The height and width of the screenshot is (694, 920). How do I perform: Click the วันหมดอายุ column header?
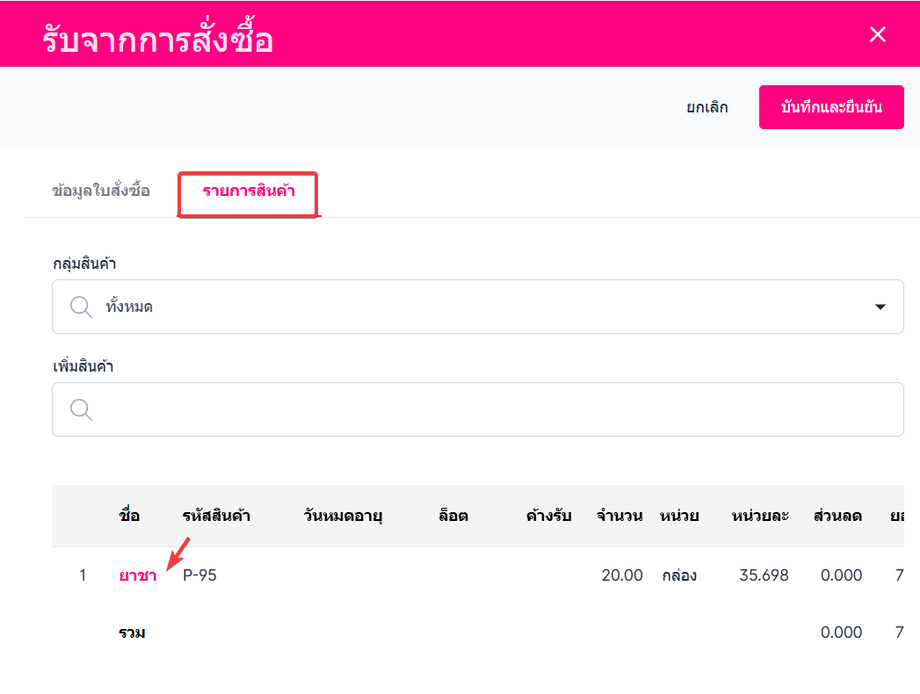343,516
